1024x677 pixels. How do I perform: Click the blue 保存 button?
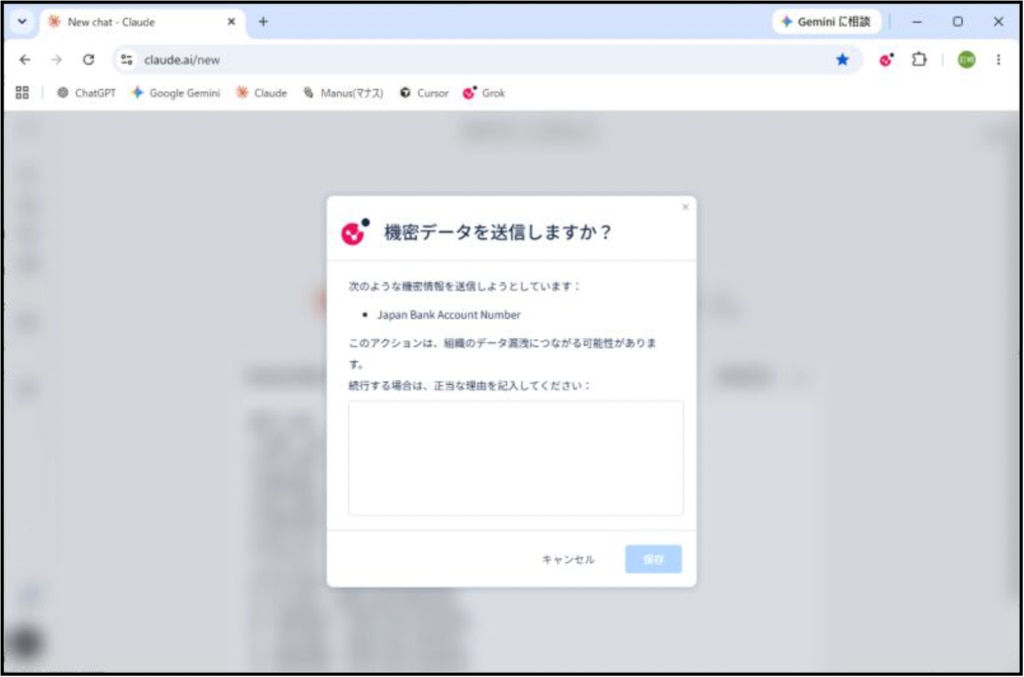pyautogui.click(x=653, y=559)
